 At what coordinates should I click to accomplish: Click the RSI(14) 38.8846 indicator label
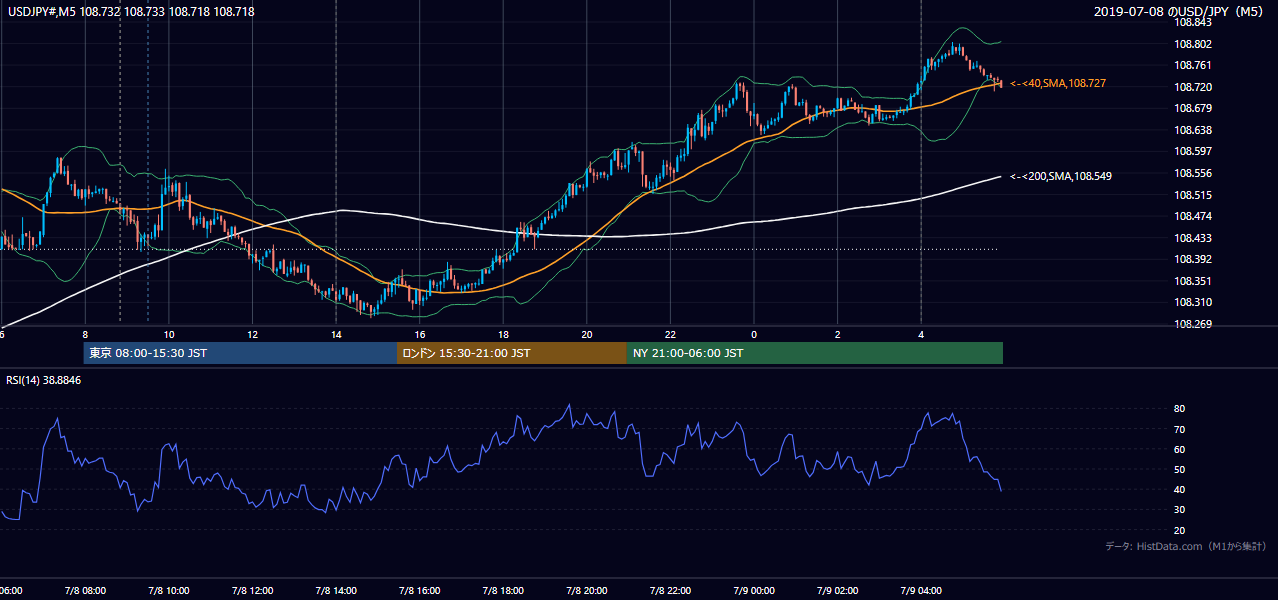44,380
